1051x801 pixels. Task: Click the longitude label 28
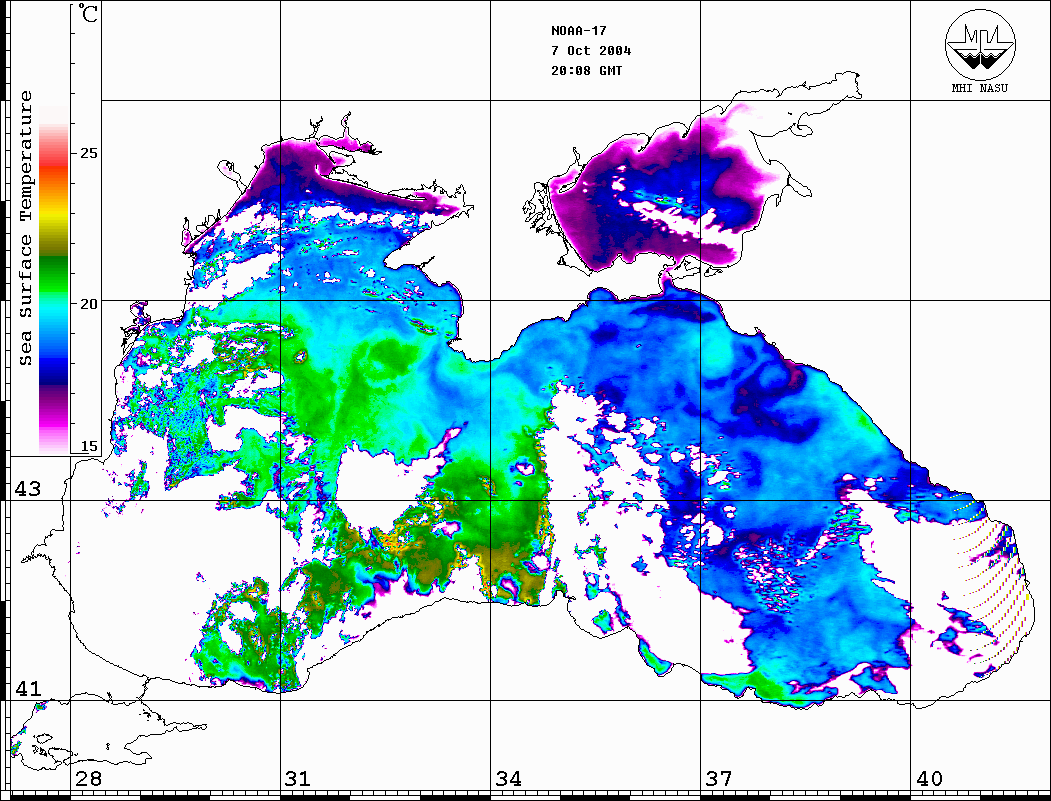pyautogui.click(x=88, y=779)
